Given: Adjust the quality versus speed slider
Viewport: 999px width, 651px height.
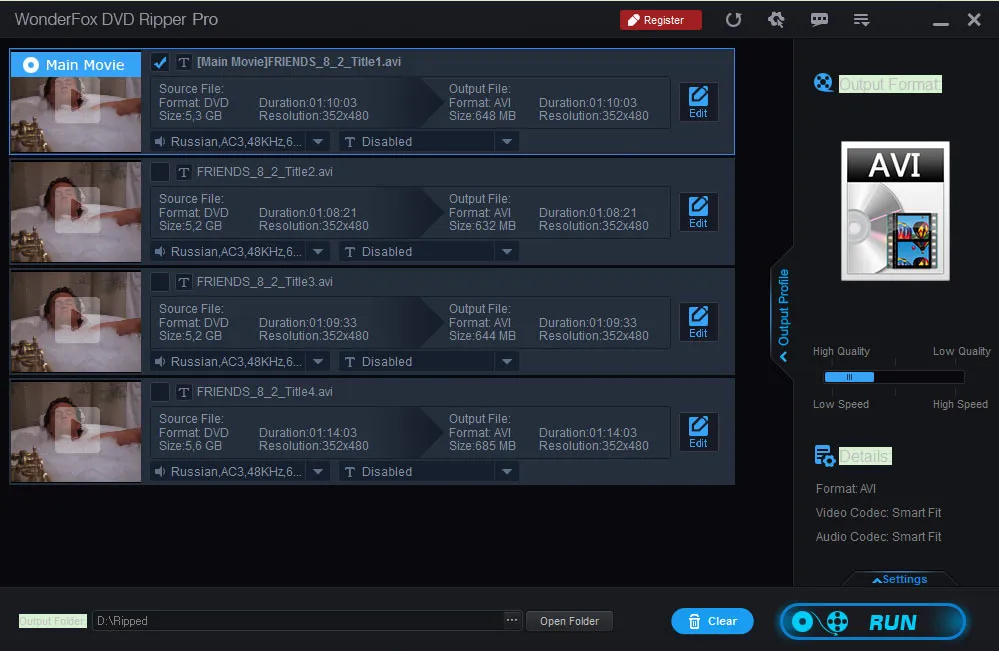Looking at the screenshot, I should 849,377.
